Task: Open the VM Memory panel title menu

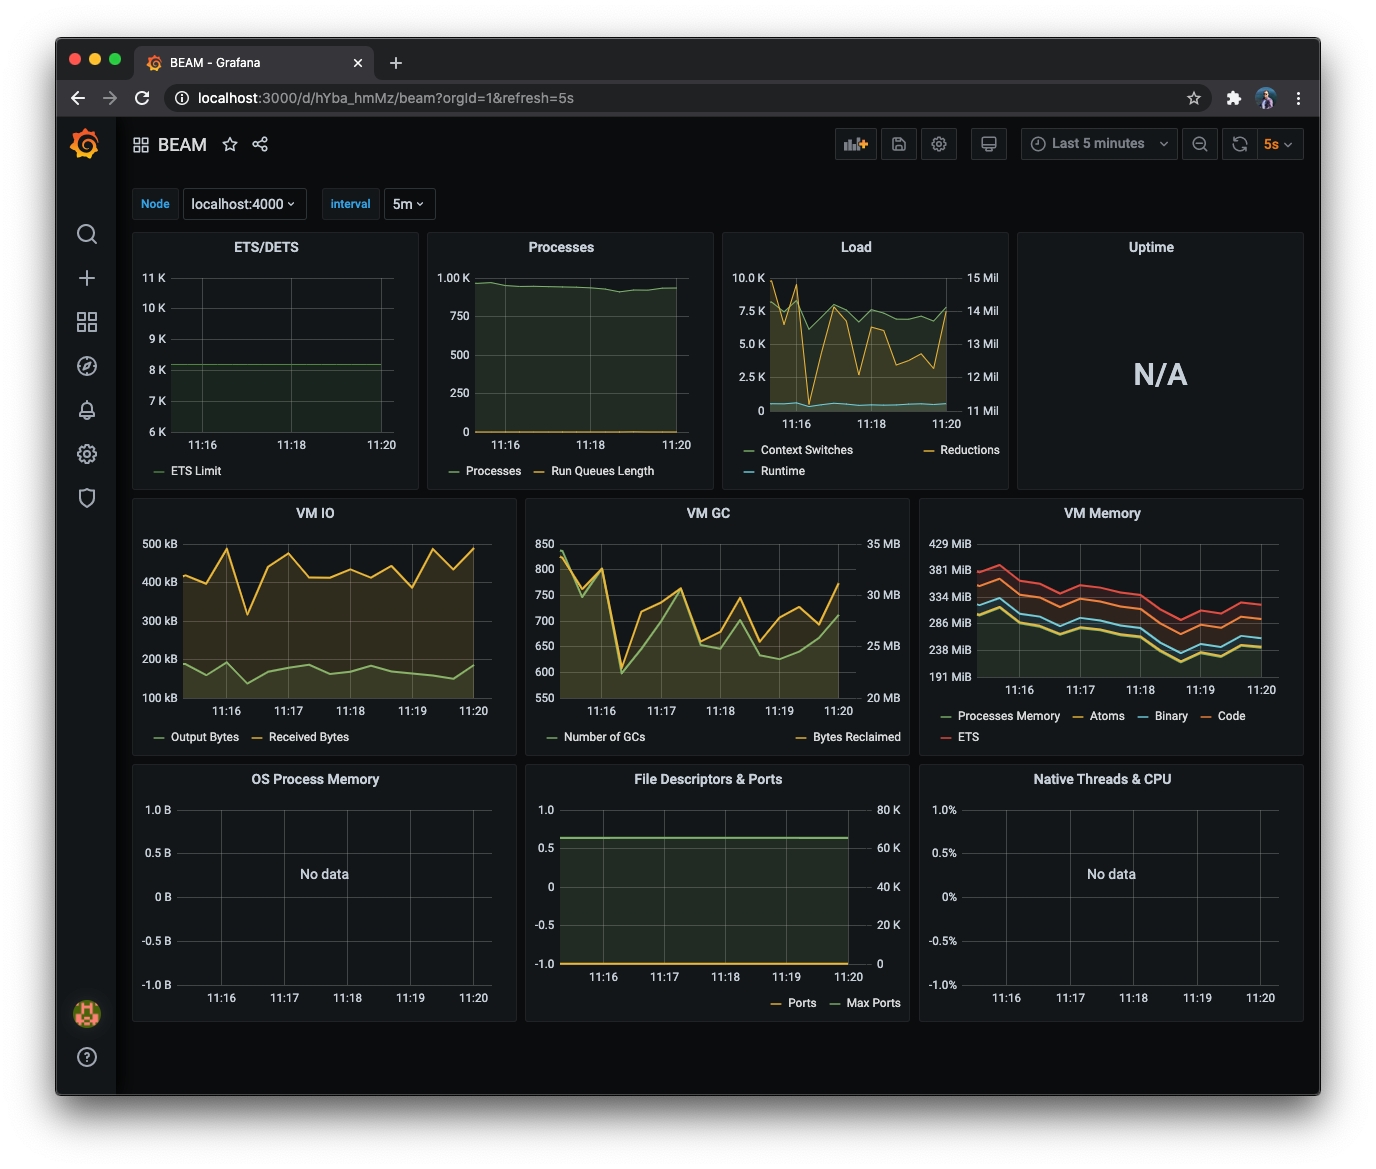Action: click(1102, 513)
